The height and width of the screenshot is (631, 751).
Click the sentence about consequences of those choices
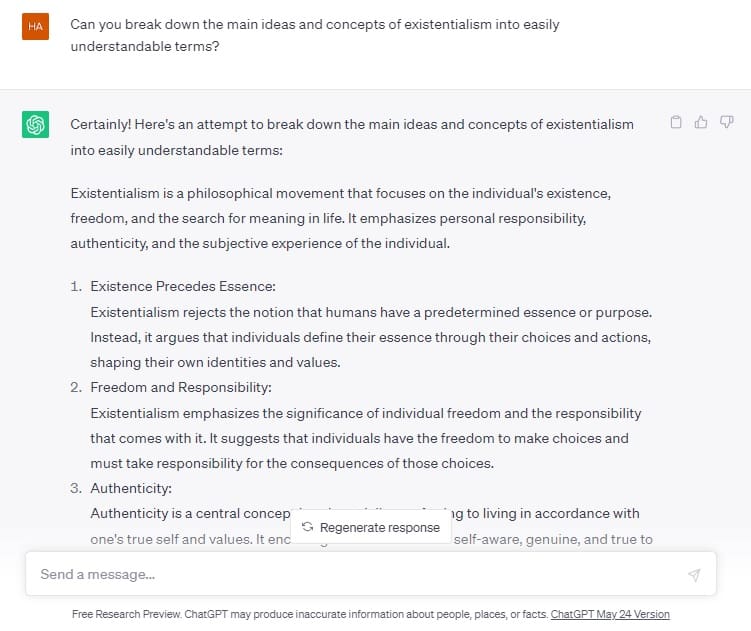point(292,463)
